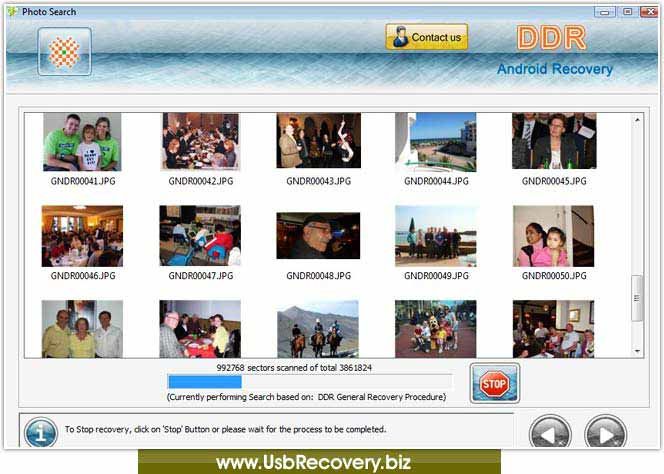
Task: Select thumbnail of GNDR00045.JPG
Action: point(554,141)
